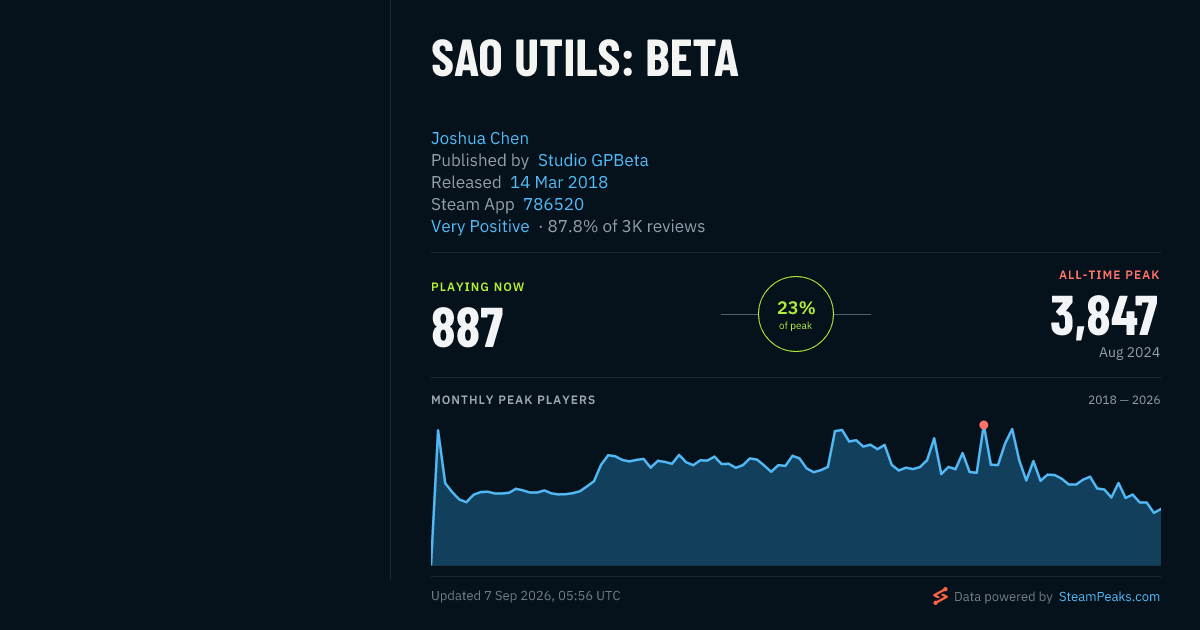Click the 23% of peak circle
1200x630 pixels.
(796, 314)
